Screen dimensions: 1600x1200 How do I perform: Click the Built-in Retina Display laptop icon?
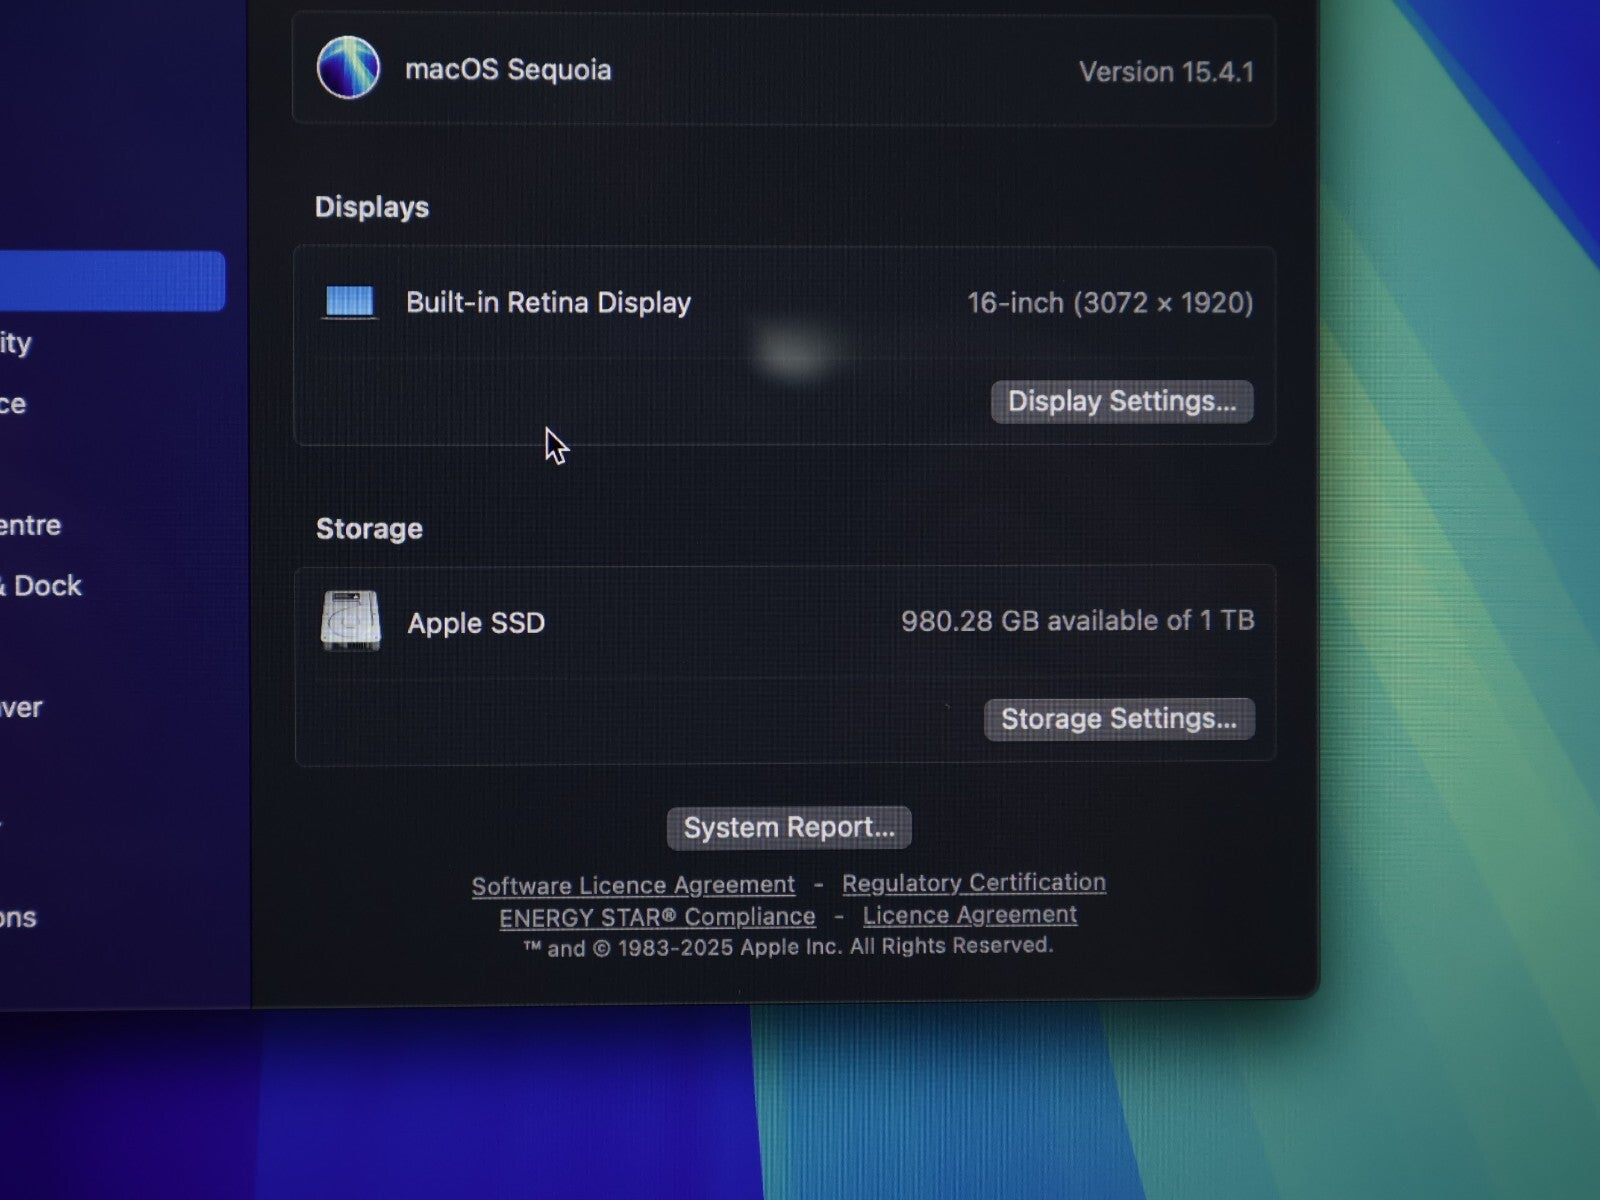pos(350,302)
